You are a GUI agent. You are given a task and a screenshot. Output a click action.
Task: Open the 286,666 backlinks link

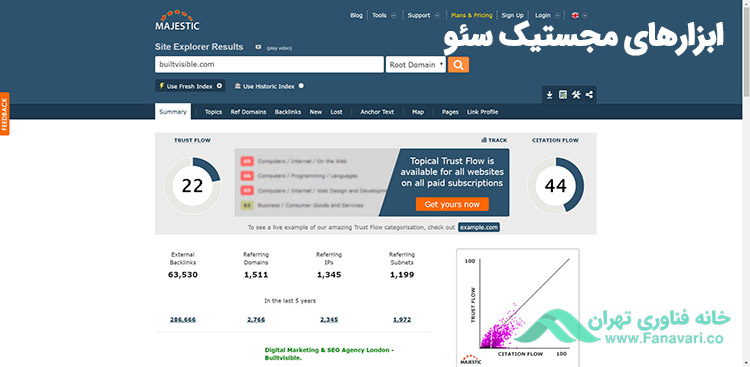pos(183,320)
